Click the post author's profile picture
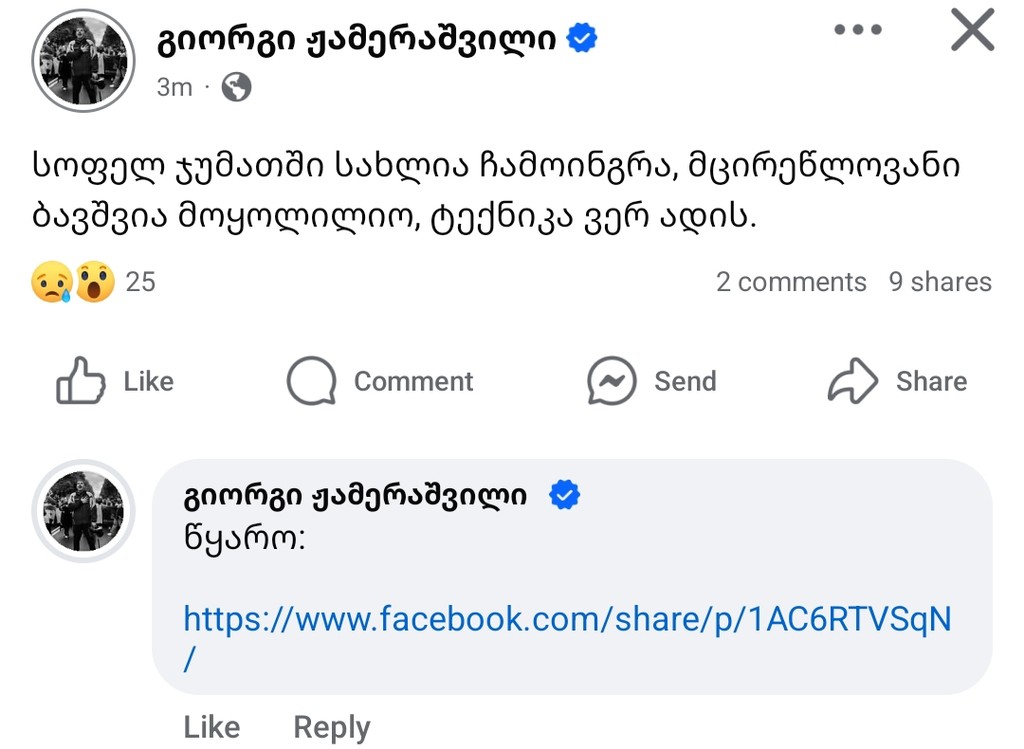 83,60
